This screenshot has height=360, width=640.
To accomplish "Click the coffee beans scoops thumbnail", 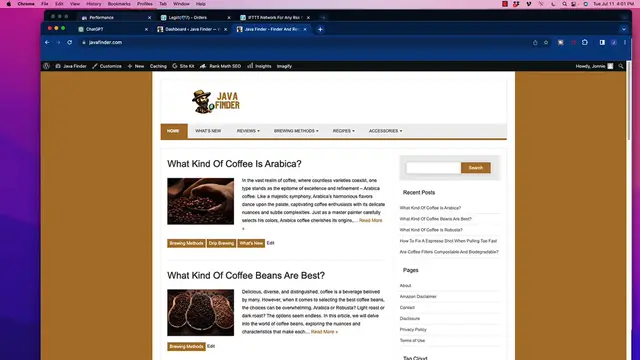I will tap(200, 313).
